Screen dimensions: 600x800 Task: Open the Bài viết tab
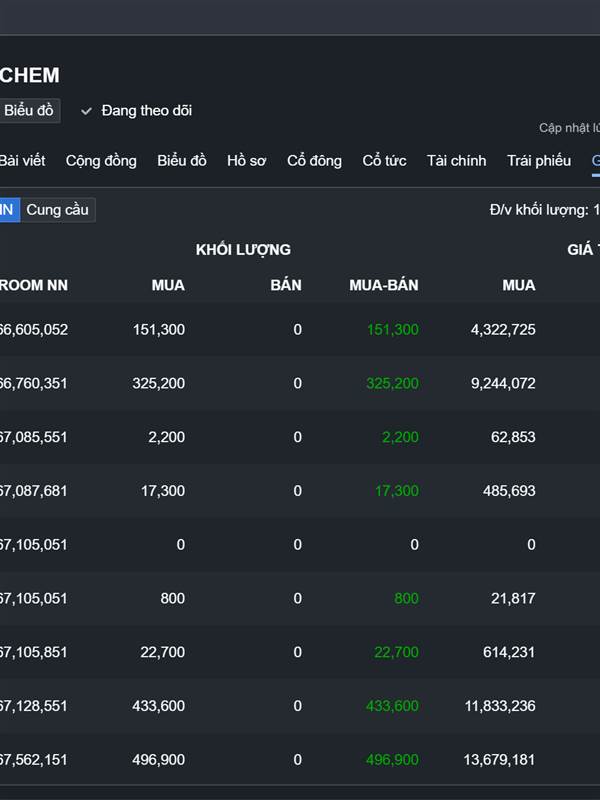coord(22,161)
